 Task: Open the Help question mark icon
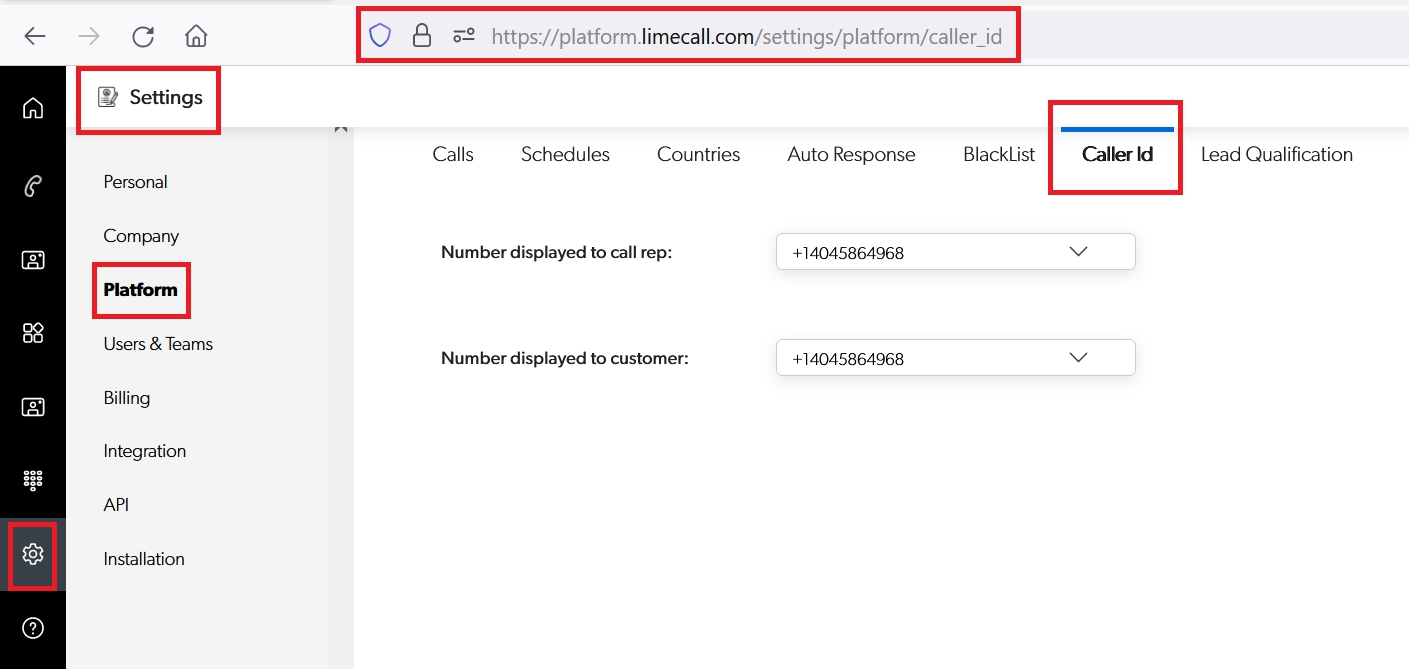33,628
